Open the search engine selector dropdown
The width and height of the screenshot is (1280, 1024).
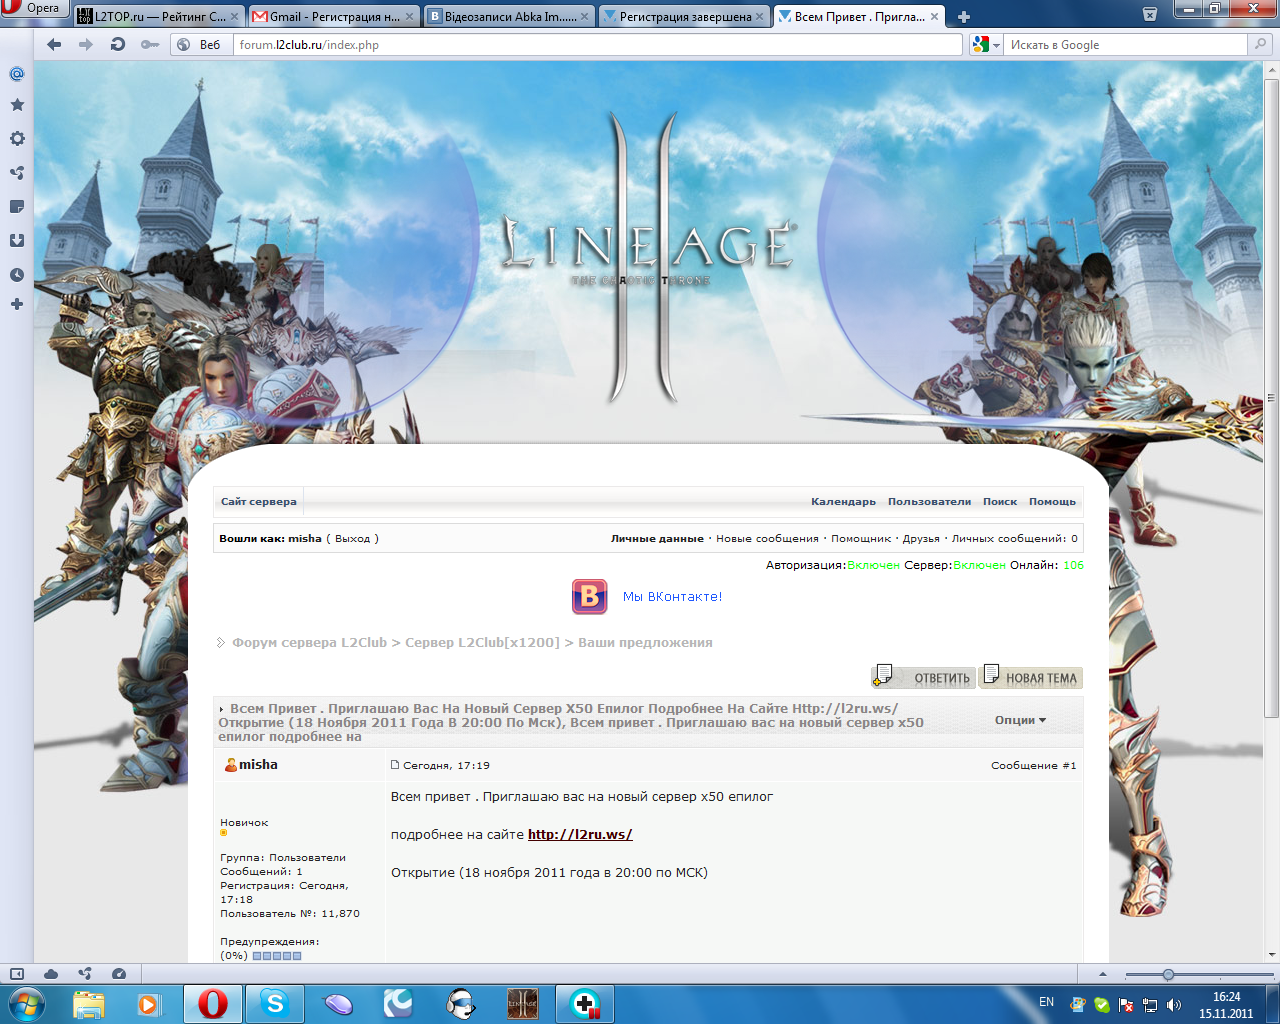(986, 44)
